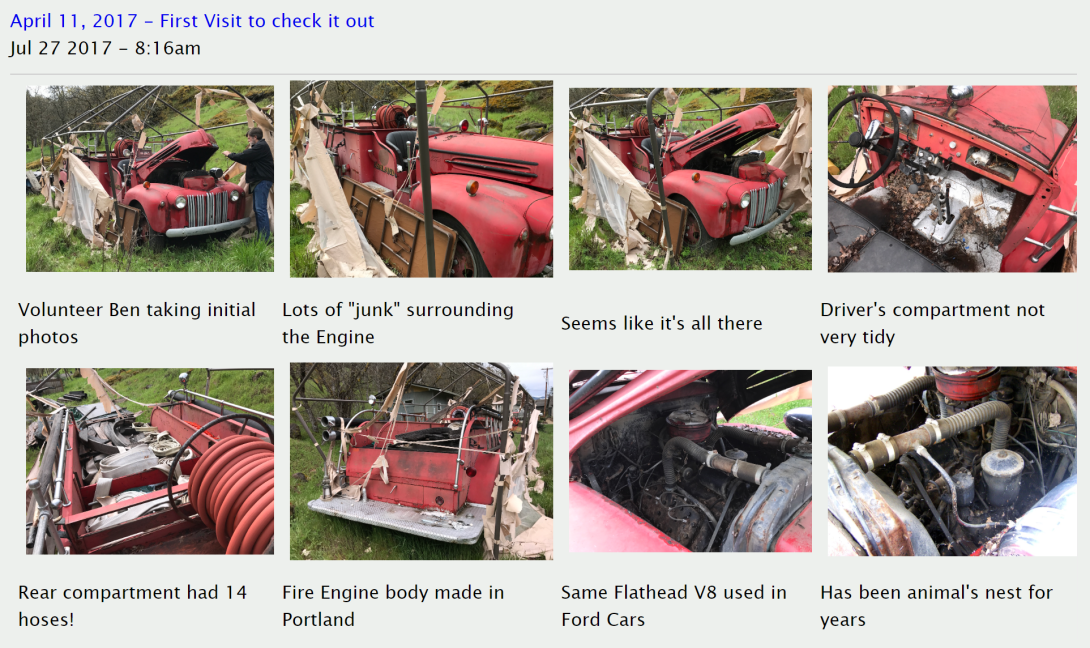Open the junk surrounding the Engine photo
1090x648 pixels.
tap(421, 179)
